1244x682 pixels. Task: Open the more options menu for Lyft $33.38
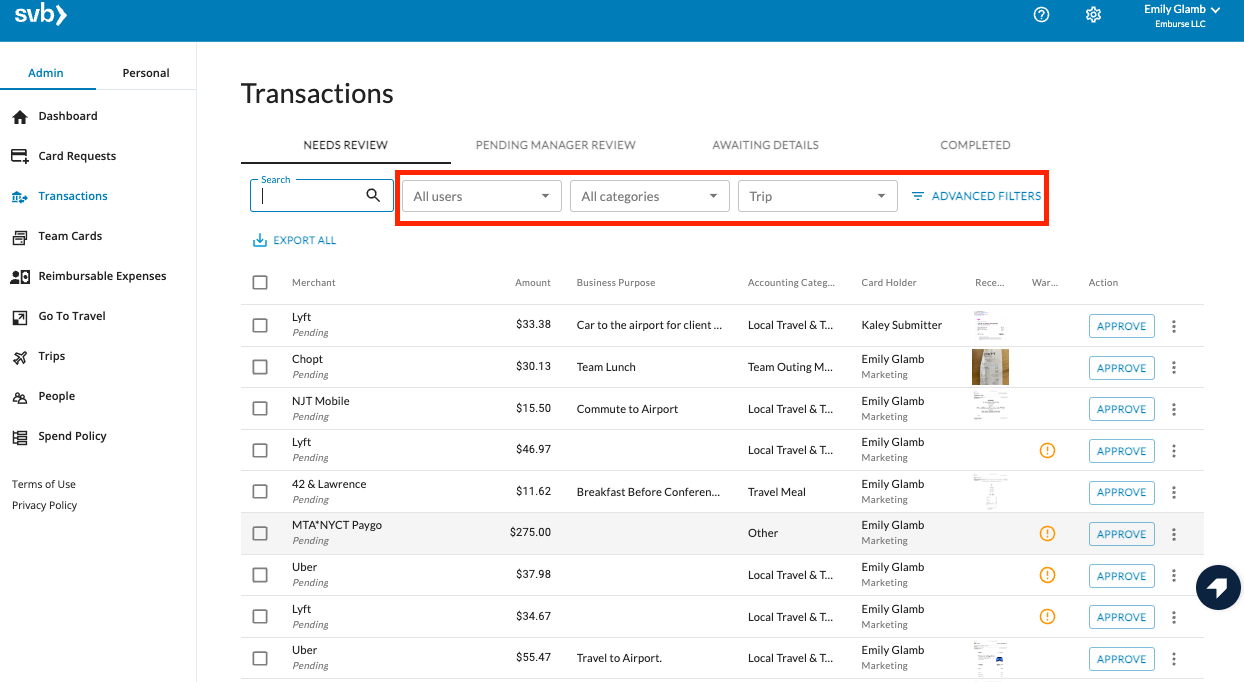1174,326
